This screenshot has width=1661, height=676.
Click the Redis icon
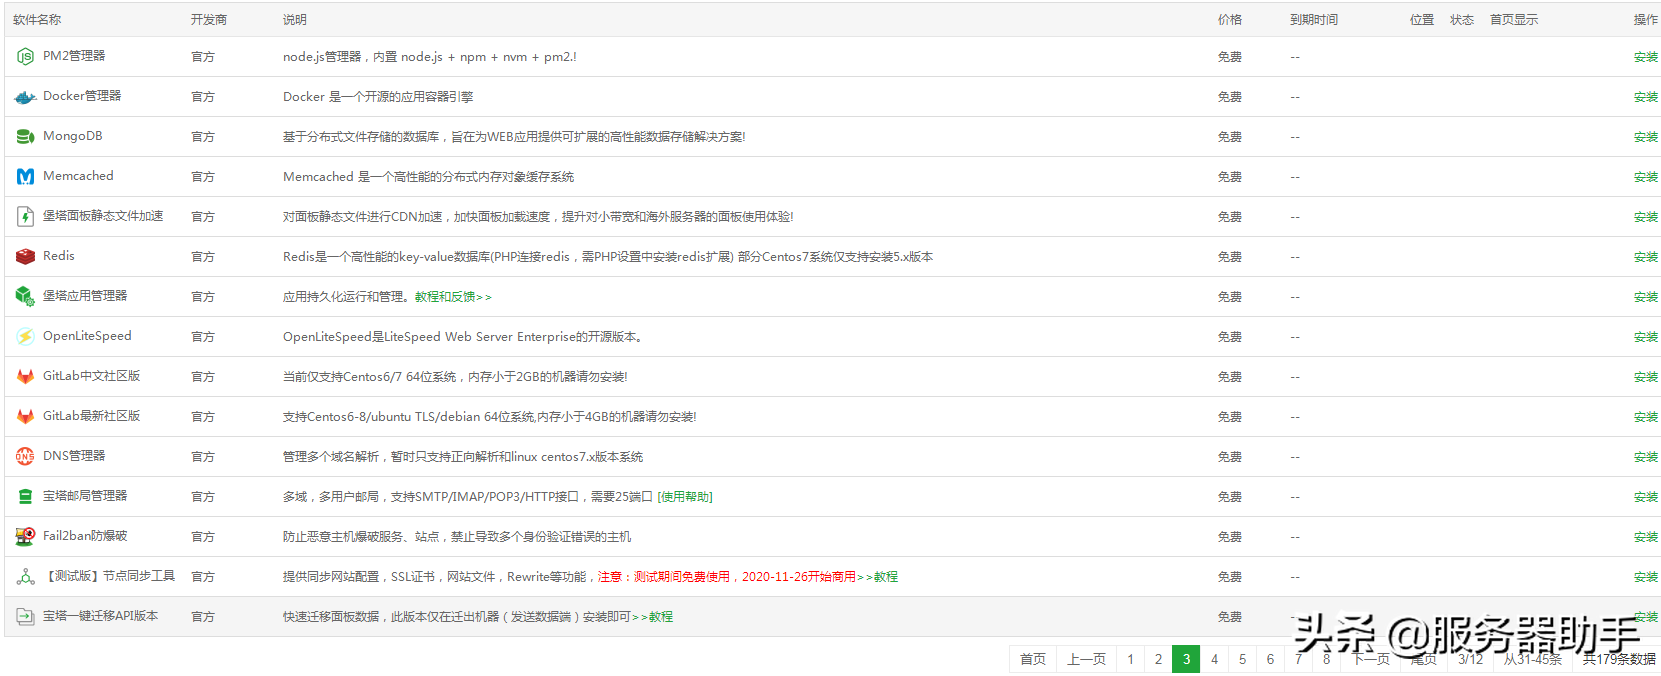tap(25, 257)
